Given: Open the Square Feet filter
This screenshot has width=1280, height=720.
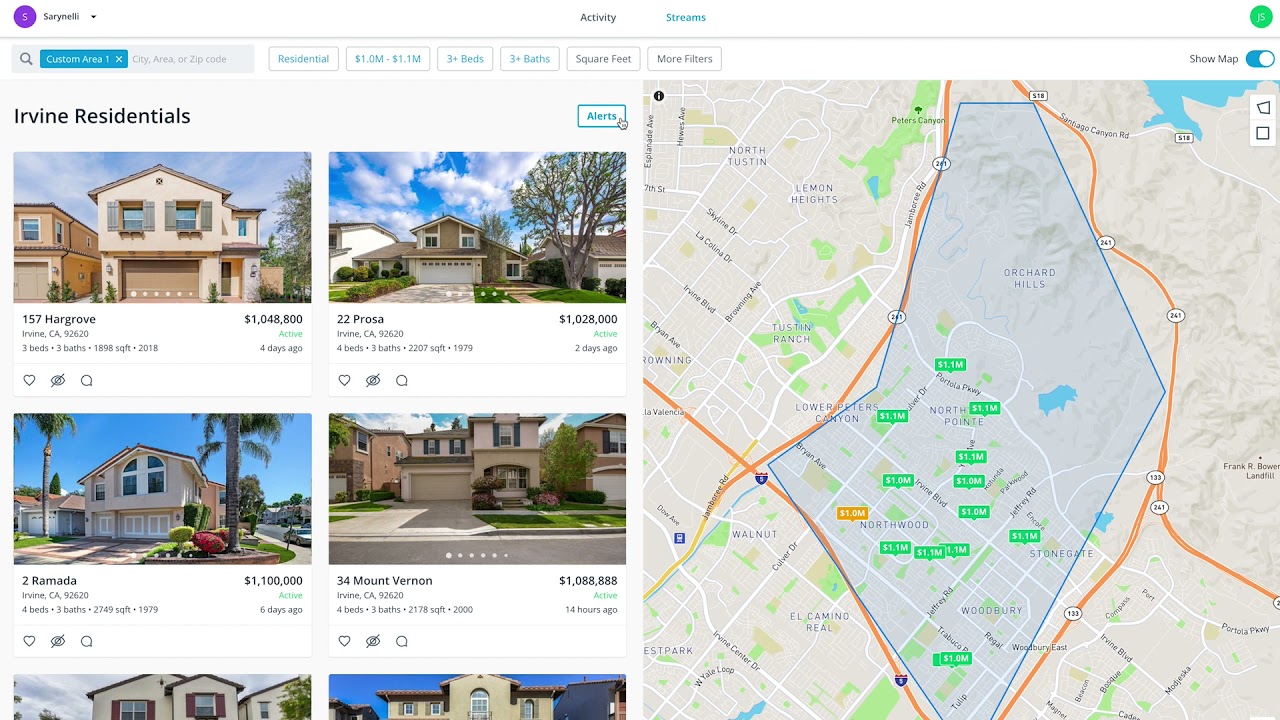Looking at the screenshot, I should pos(604,59).
